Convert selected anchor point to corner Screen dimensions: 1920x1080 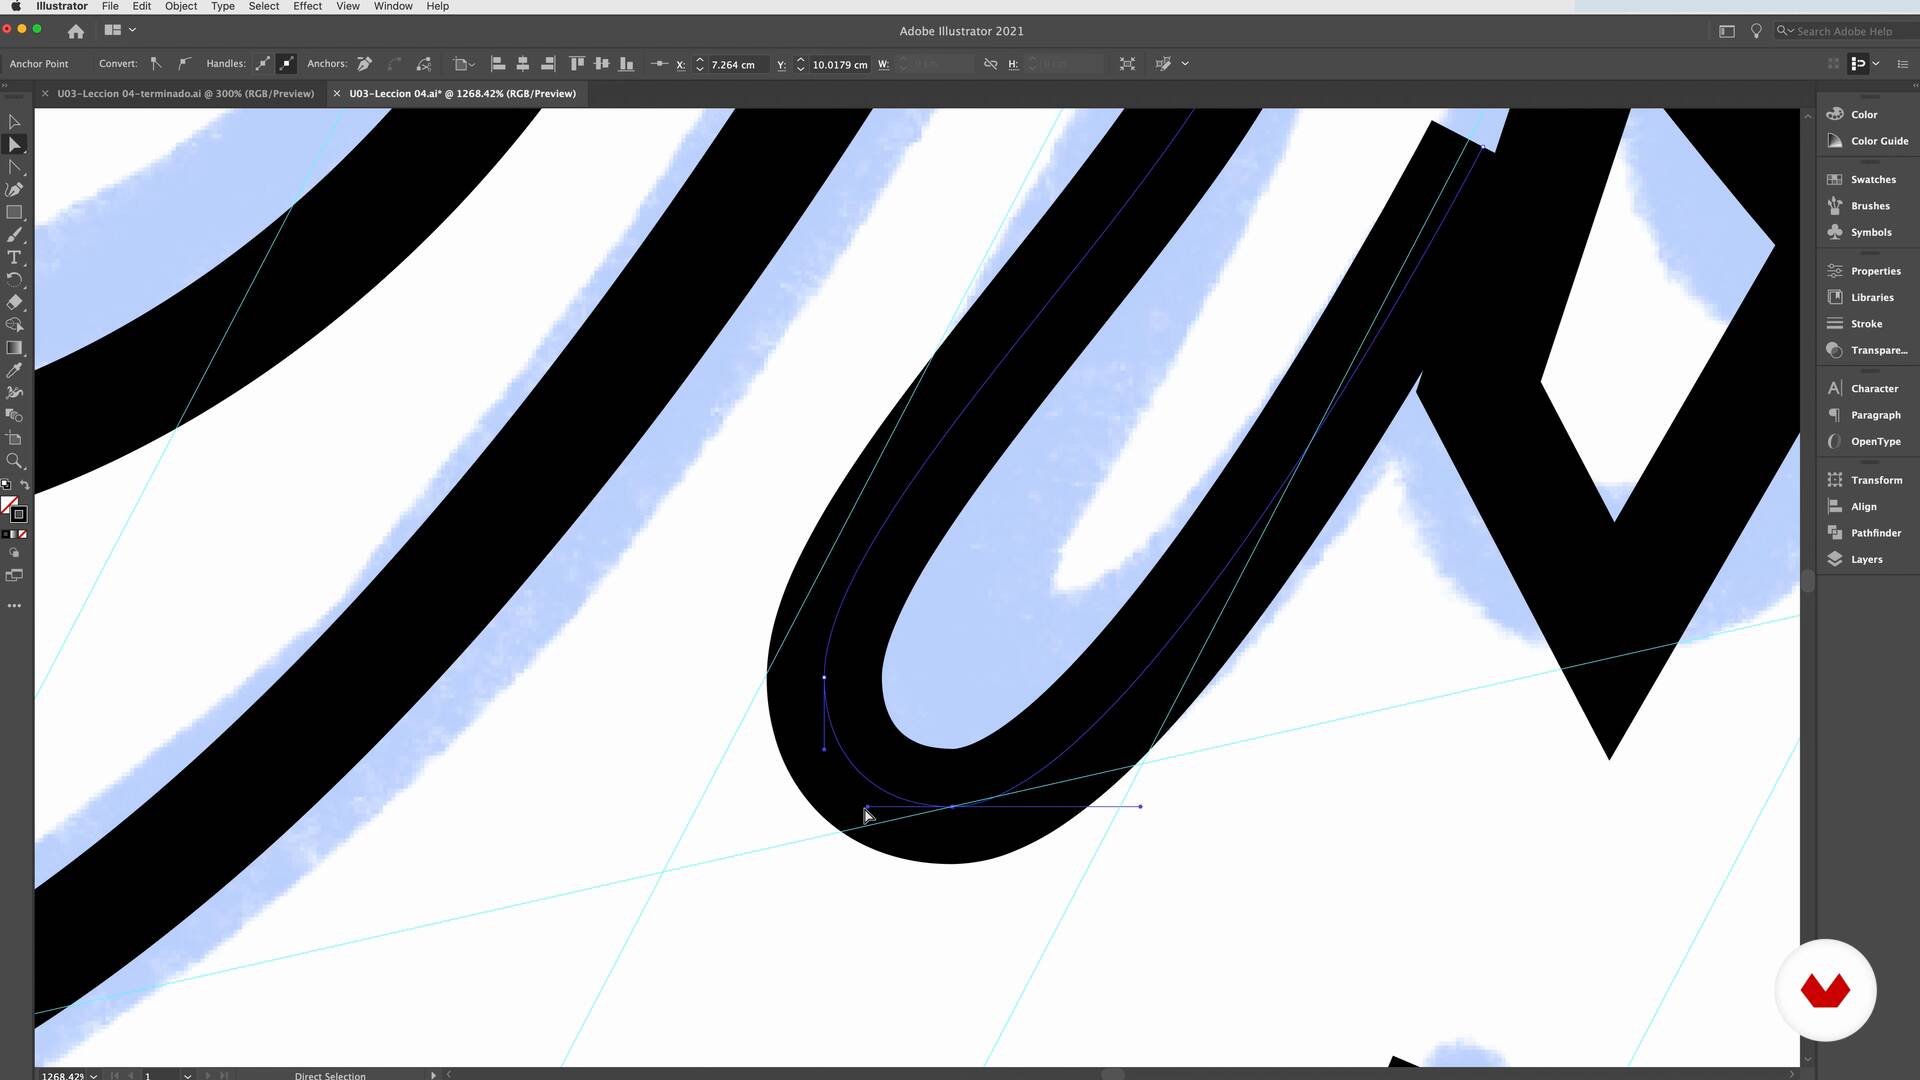[156, 64]
